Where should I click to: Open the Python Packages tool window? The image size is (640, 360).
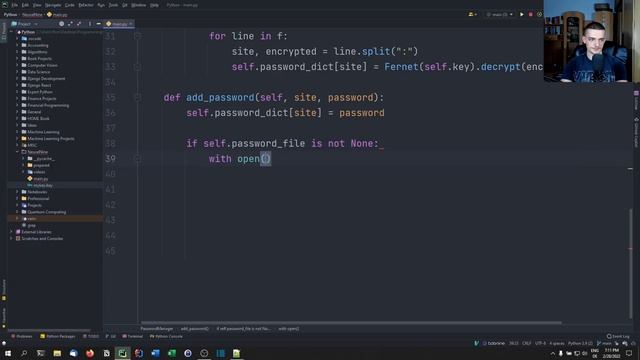[x=58, y=336]
